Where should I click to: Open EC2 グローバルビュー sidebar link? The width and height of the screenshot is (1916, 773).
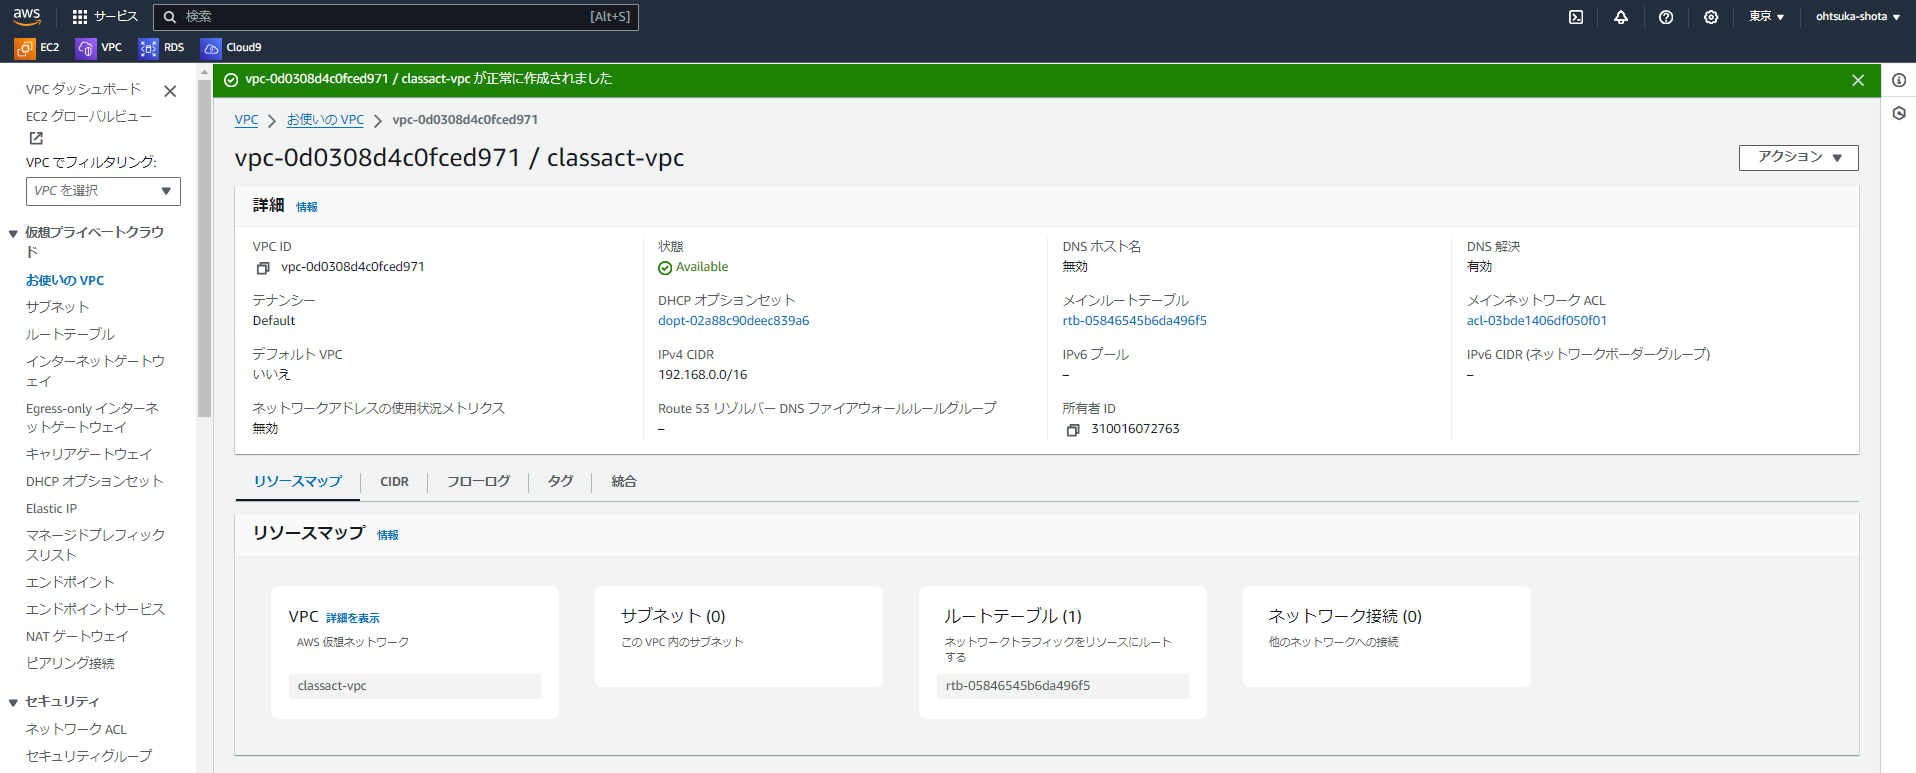(89, 117)
